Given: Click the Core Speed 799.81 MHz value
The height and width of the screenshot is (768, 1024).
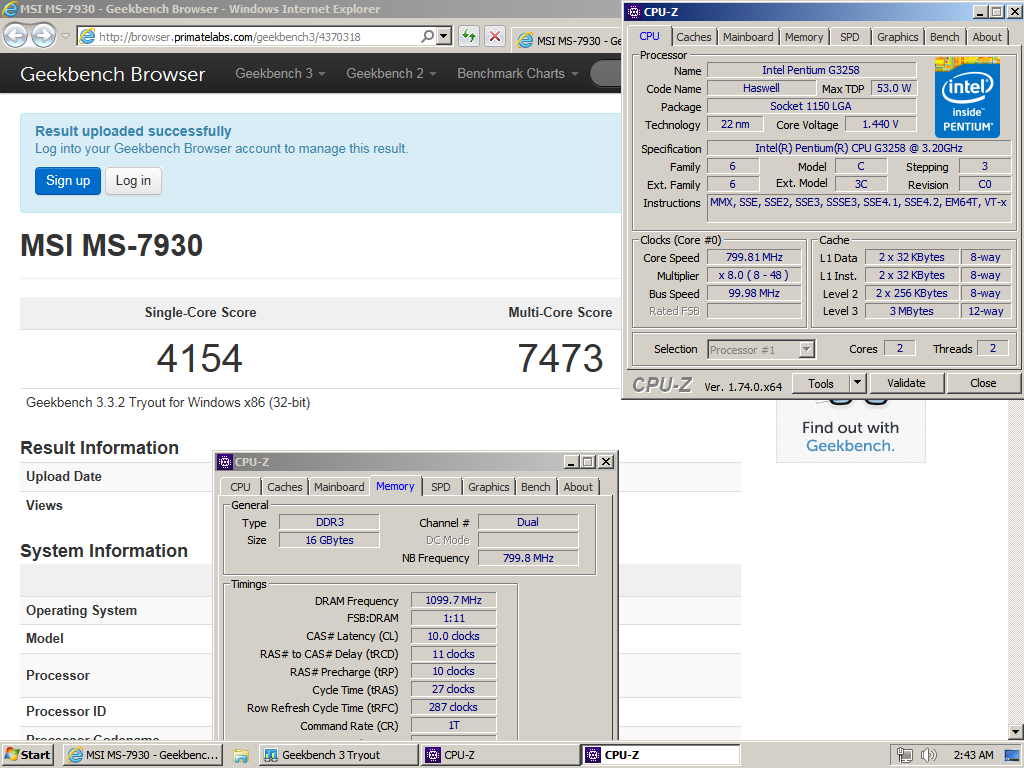Looking at the screenshot, I should click(x=754, y=257).
